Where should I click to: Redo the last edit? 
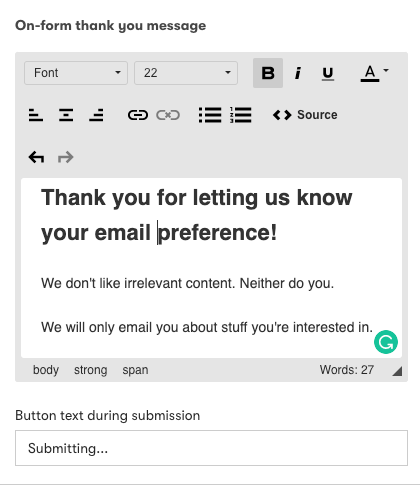point(66,157)
